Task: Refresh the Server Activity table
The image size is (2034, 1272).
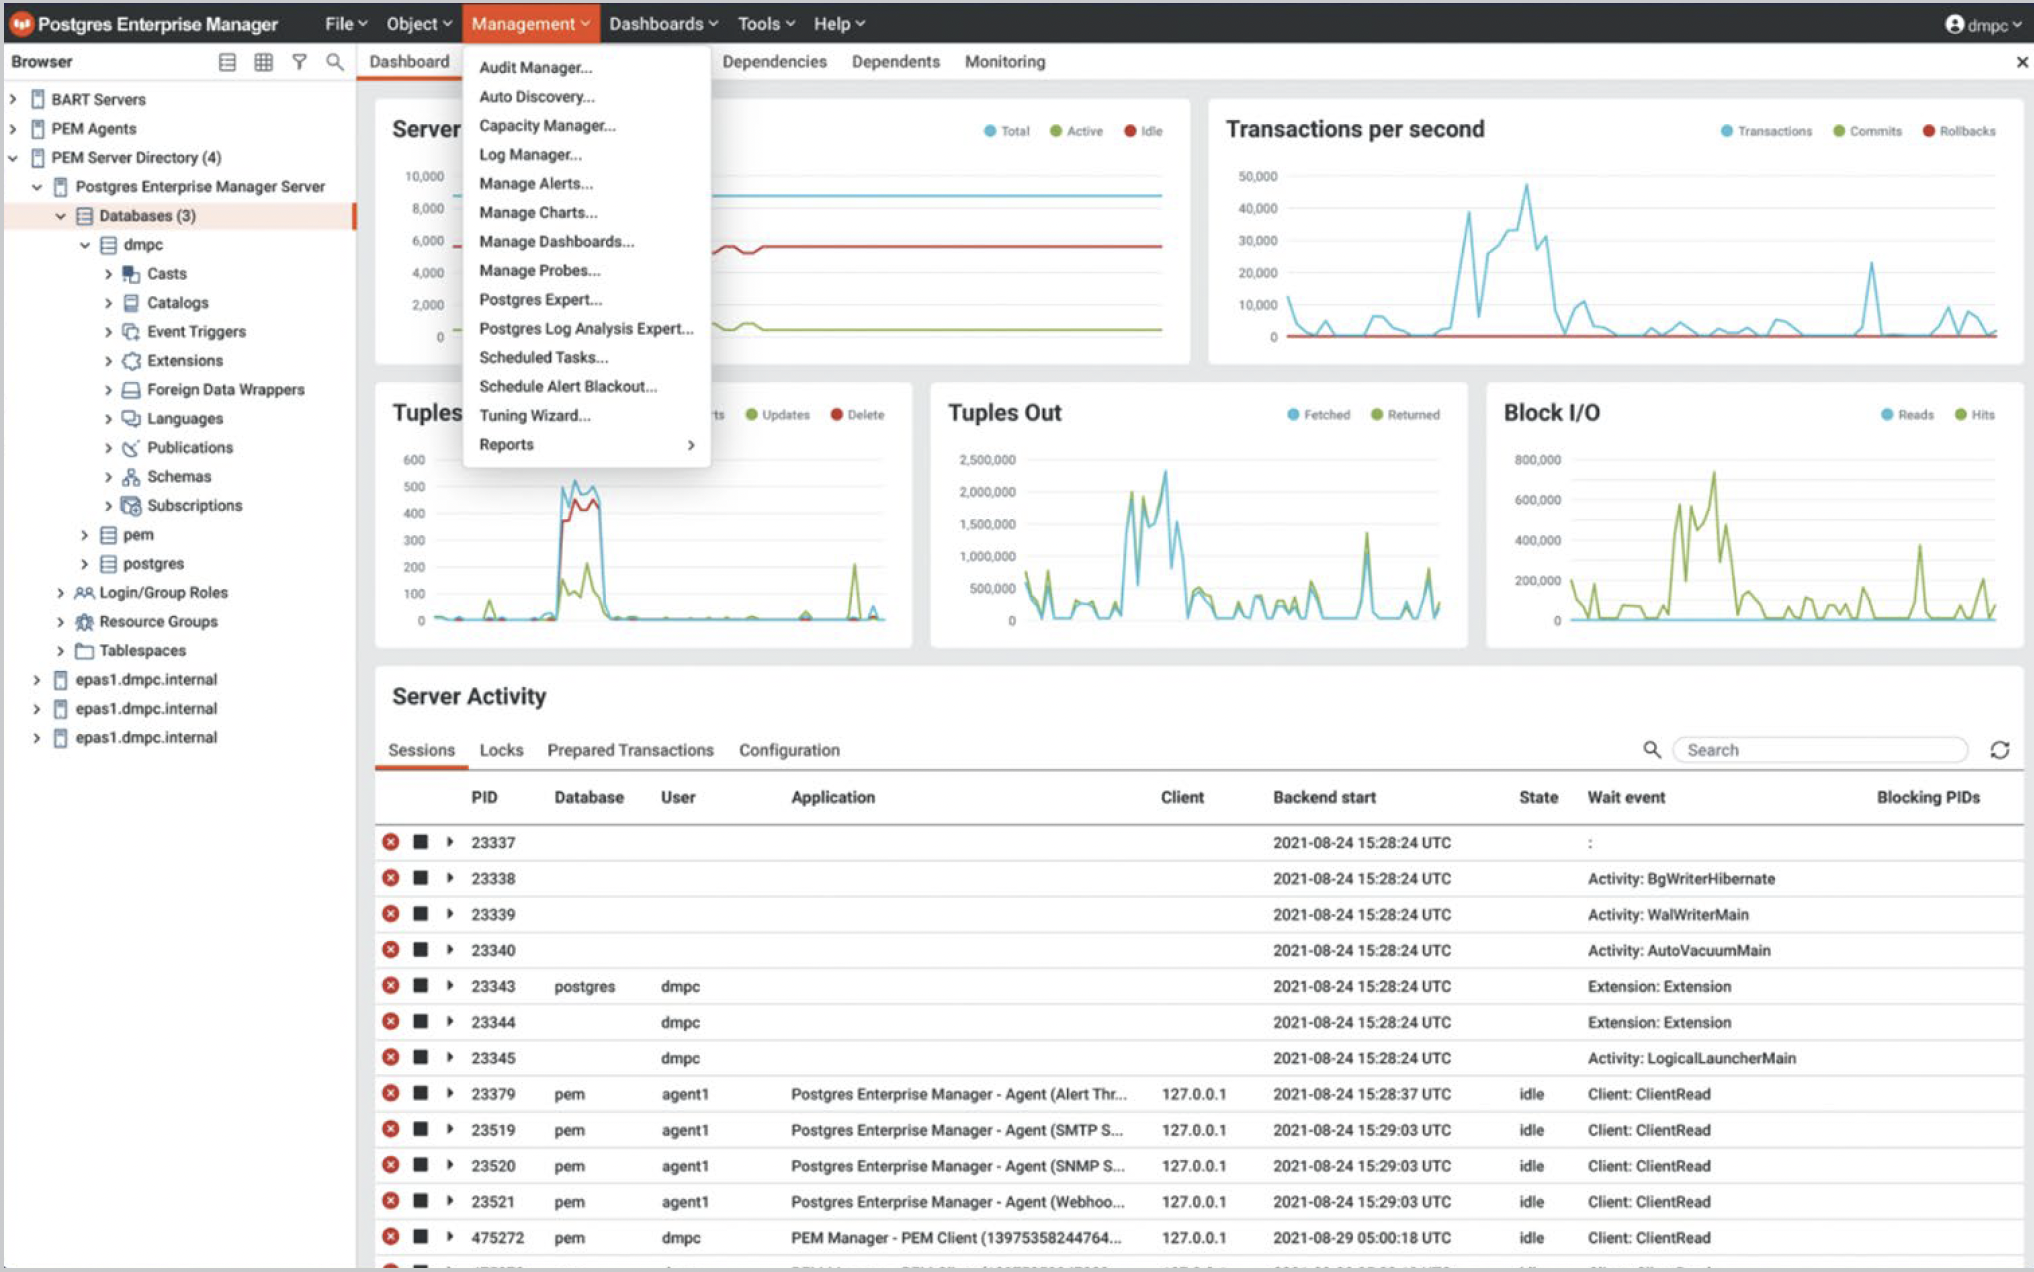Action: (1999, 750)
